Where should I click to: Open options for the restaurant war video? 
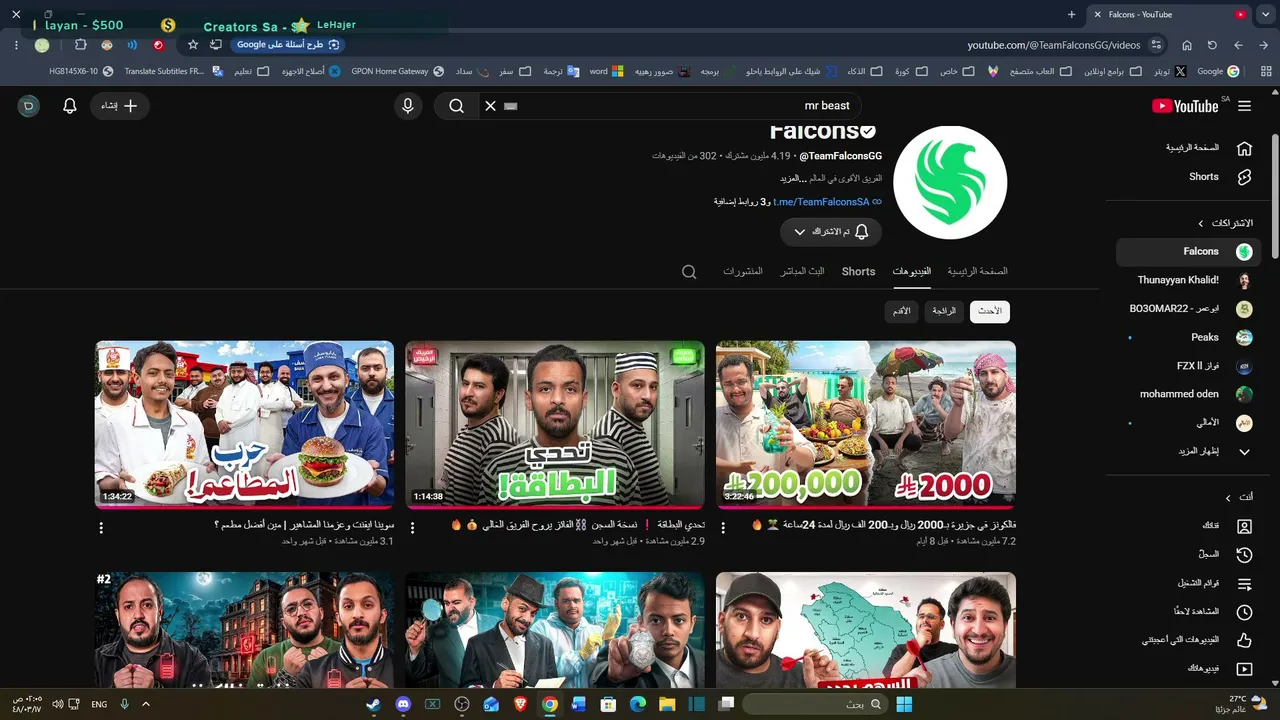point(101,528)
